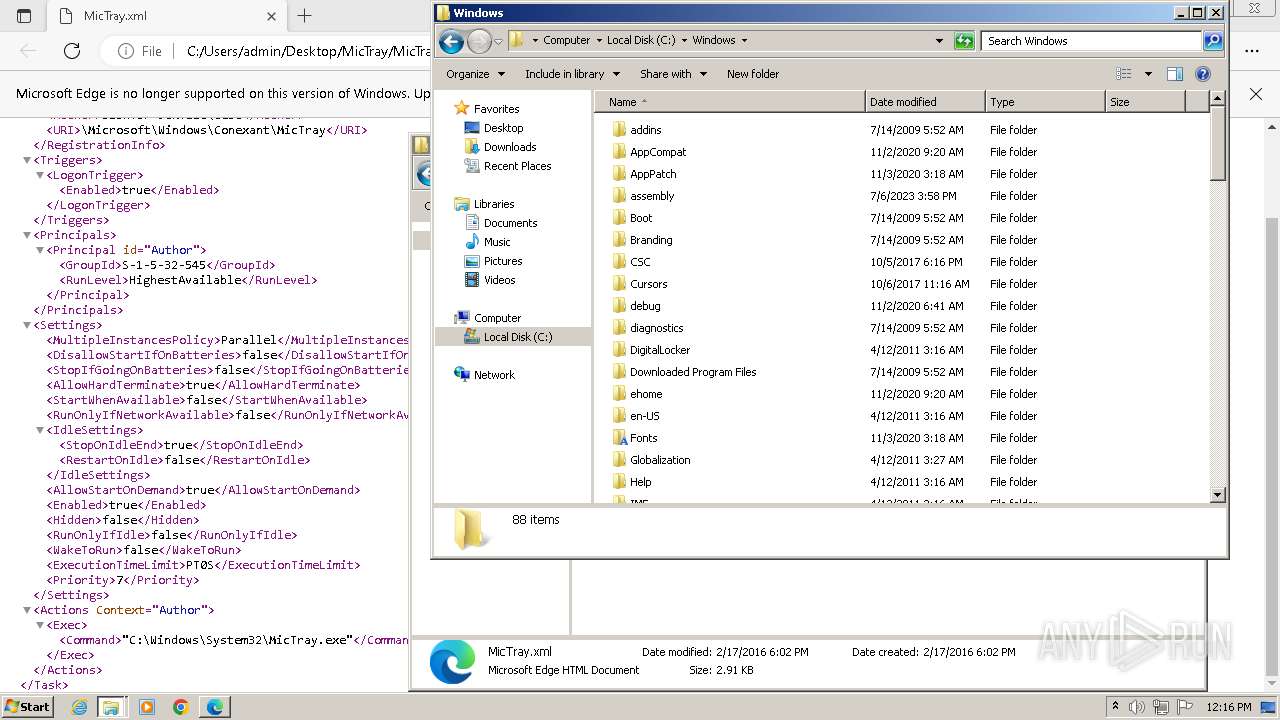The image size is (1280, 720).
Task: Sort by Date modified column
Action: click(x=925, y=102)
